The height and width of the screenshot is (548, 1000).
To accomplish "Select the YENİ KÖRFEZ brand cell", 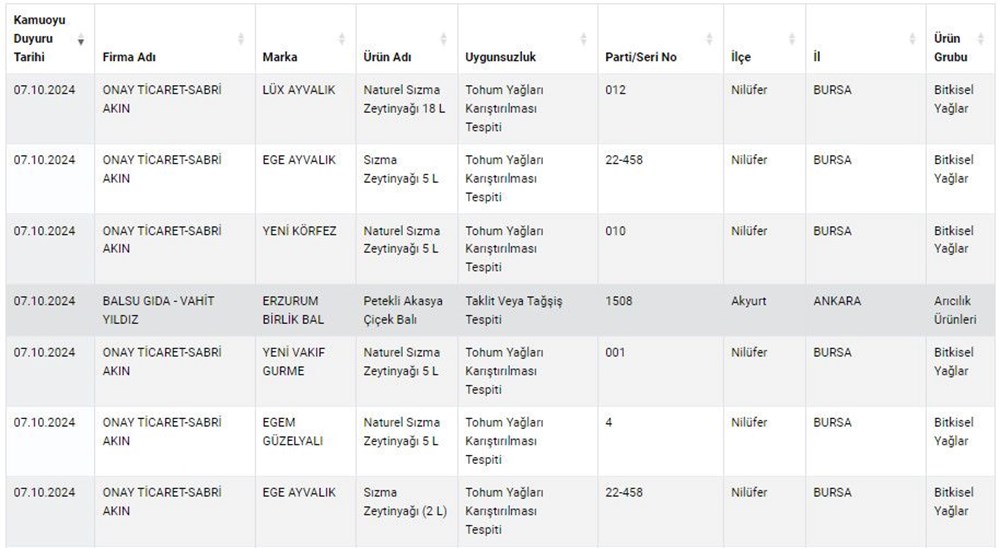I will [299, 231].
